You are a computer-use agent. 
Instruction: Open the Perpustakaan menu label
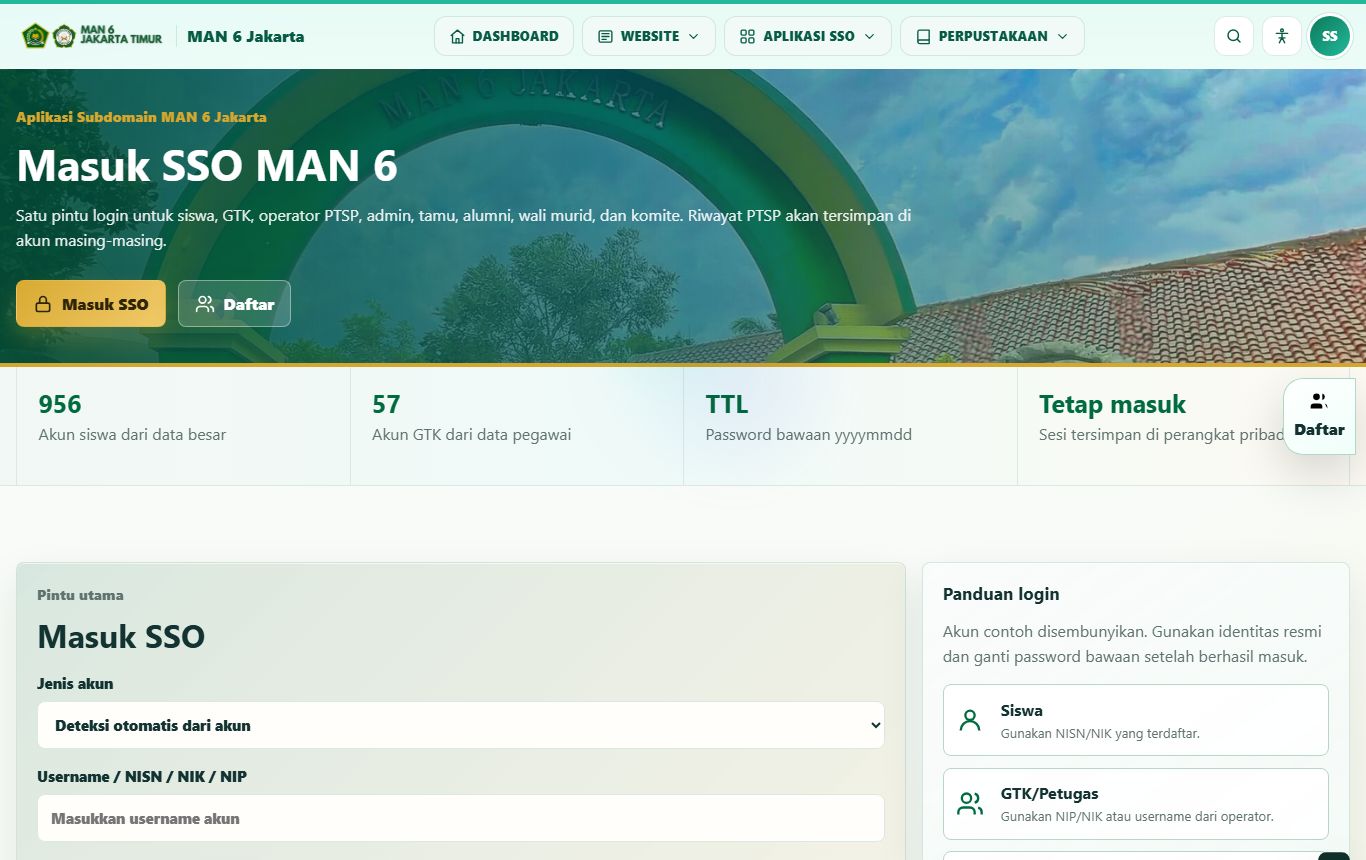[x=993, y=36]
